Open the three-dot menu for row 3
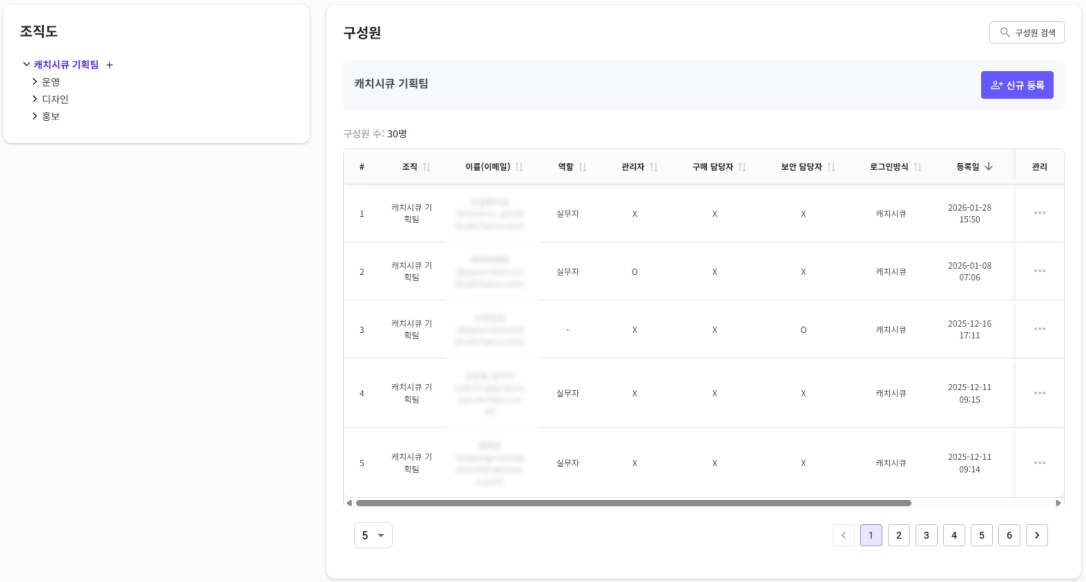The height and width of the screenshot is (582, 1086). [x=1039, y=329]
